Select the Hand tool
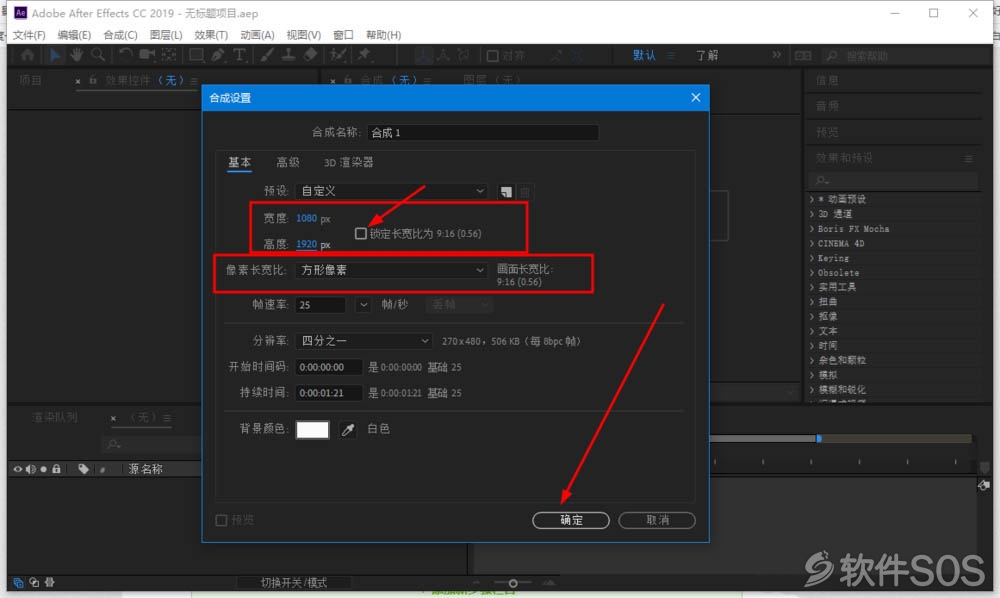Screen dimensions: 1000x598 [x=77, y=55]
